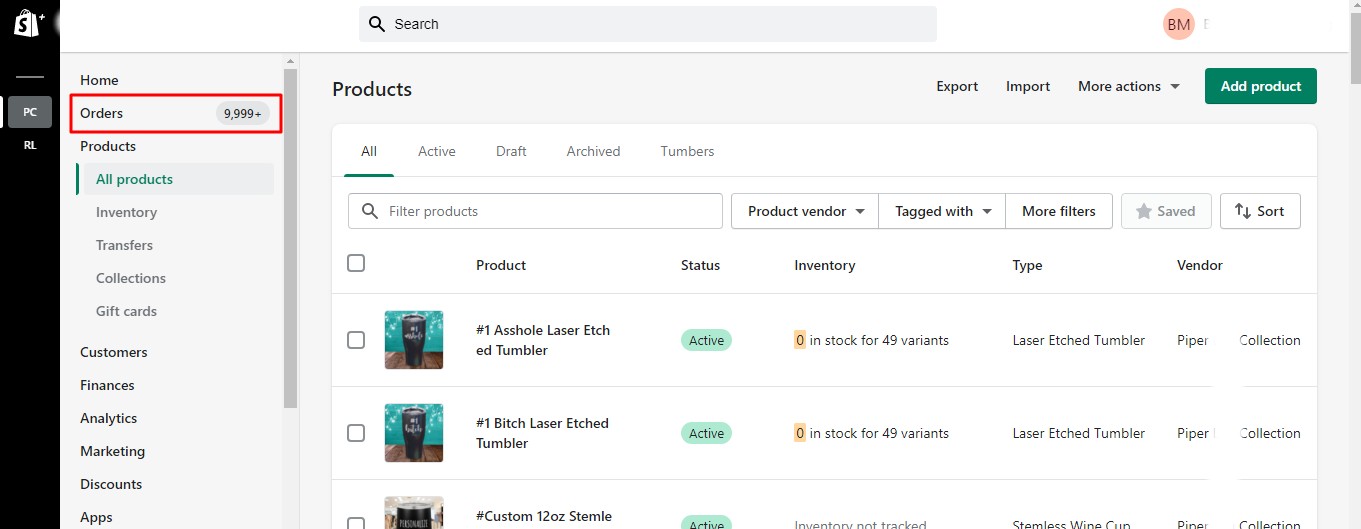The width and height of the screenshot is (1361, 529).
Task: Open #1 Asshole Laser Etched Tumbler product link
Action: pyautogui.click(x=543, y=340)
